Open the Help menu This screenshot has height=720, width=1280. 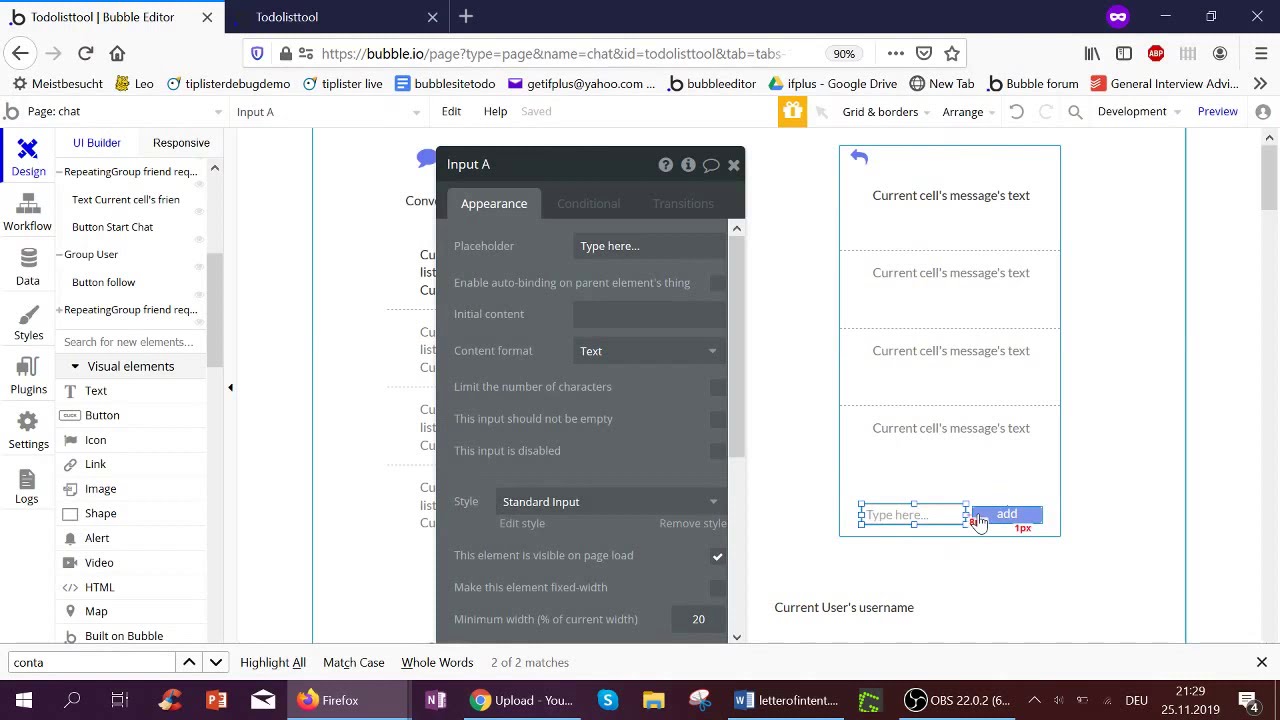click(495, 112)
